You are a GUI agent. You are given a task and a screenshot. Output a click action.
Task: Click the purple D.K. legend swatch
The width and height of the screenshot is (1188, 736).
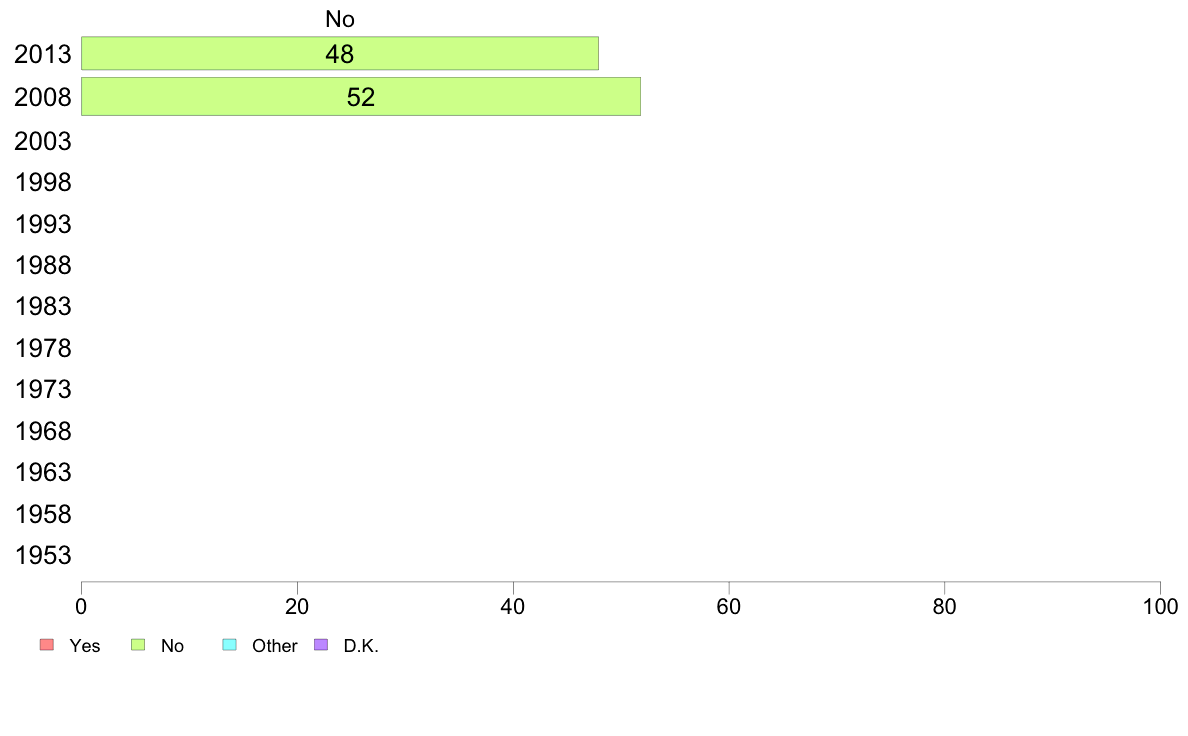[321, 644]
